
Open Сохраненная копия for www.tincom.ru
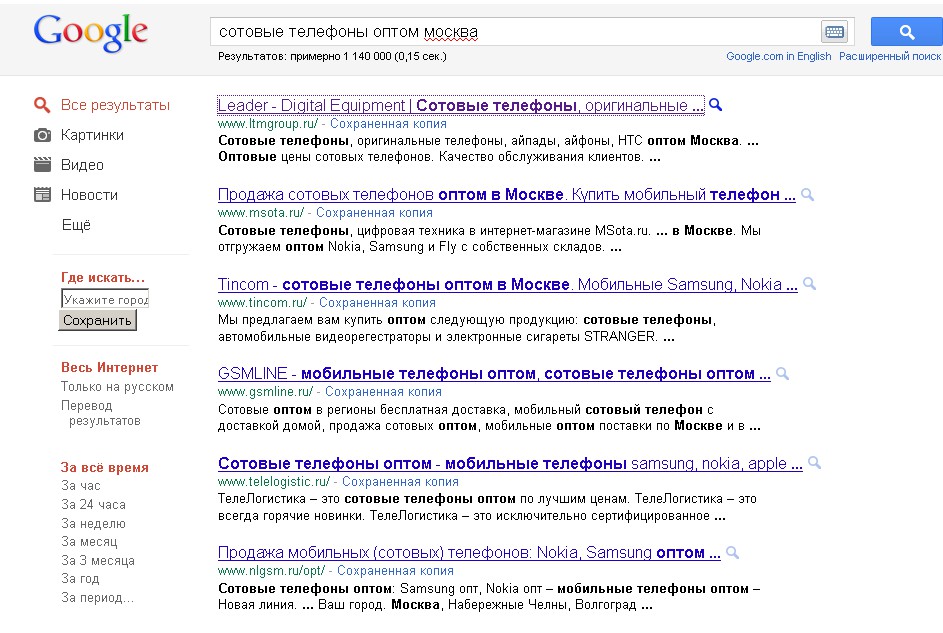[377, 303]
